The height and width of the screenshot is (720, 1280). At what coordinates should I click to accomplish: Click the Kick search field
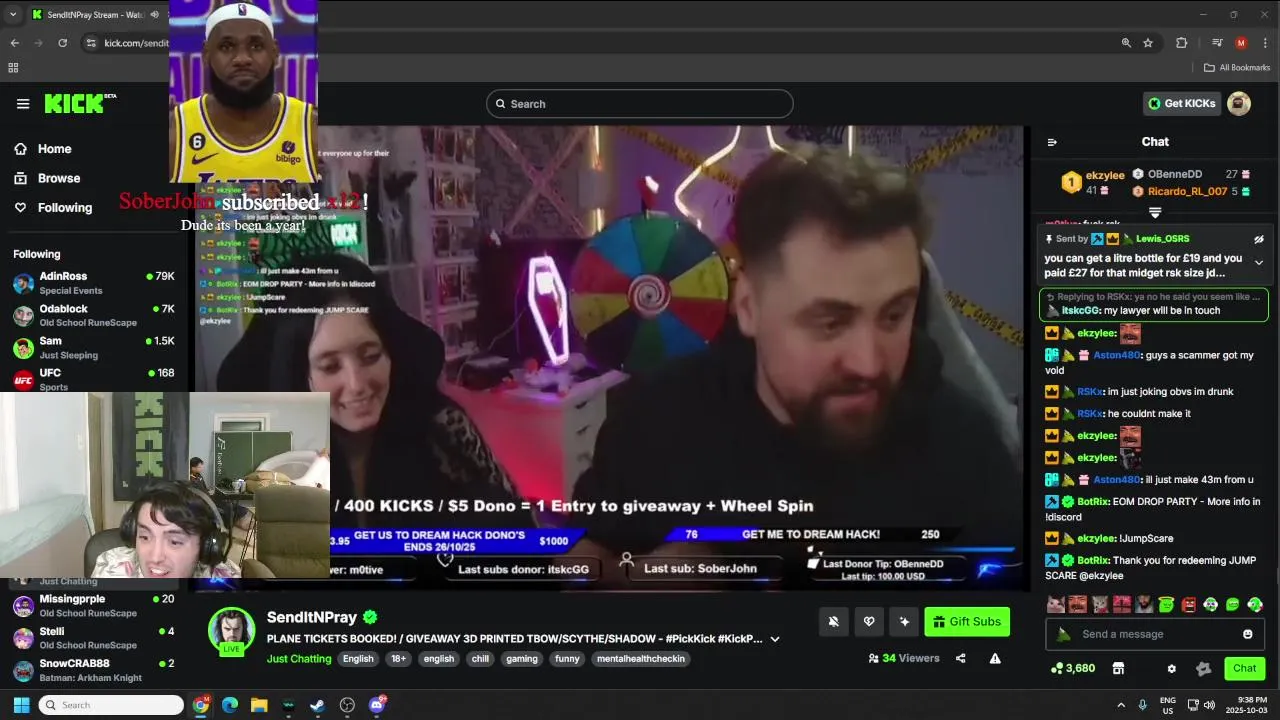(640, 104)
